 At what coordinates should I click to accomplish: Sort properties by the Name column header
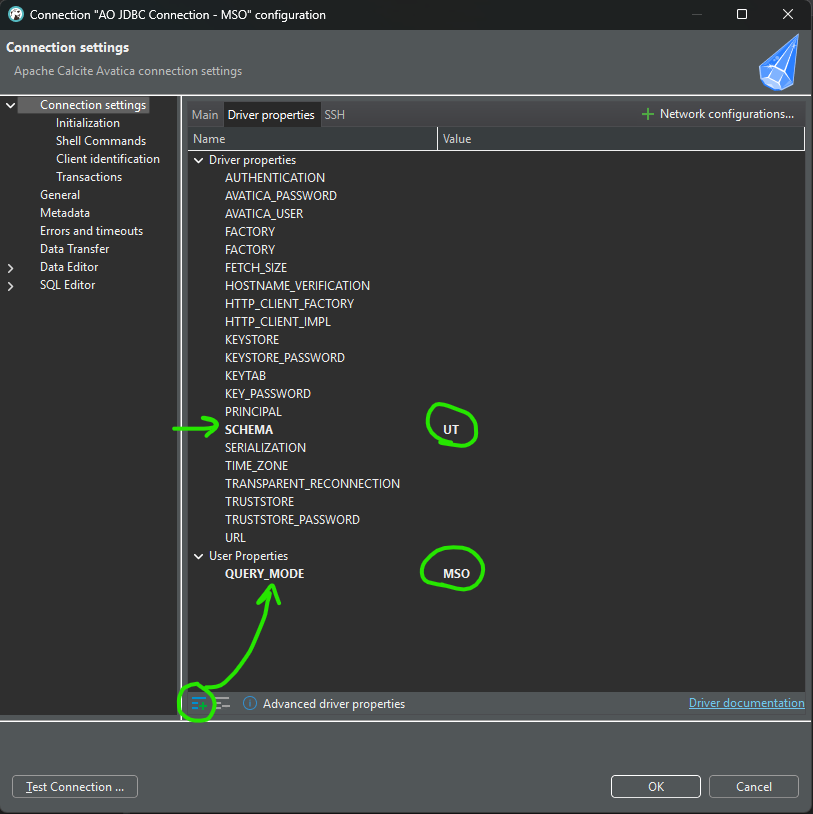pos(311,139)
